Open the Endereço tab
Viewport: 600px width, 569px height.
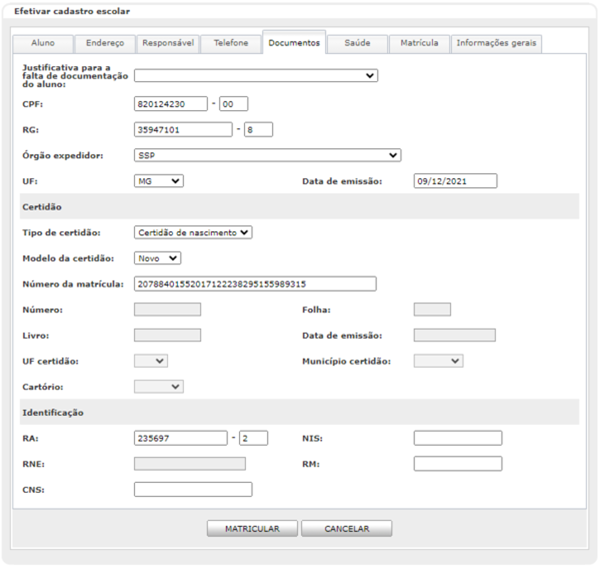tap(105, 44)
